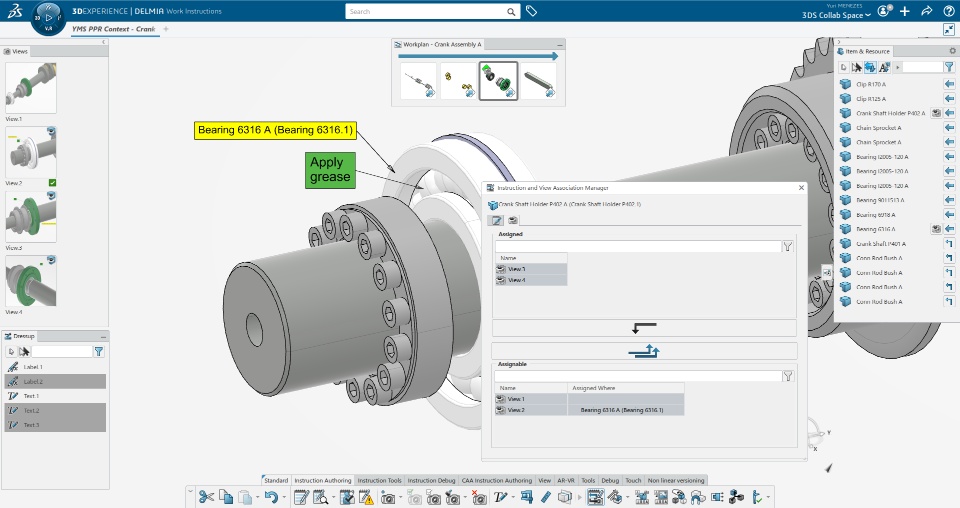The height and width of the screenshot is (508, 960).
Task: Click the expand viewport icon at top right
Action: 949,29
